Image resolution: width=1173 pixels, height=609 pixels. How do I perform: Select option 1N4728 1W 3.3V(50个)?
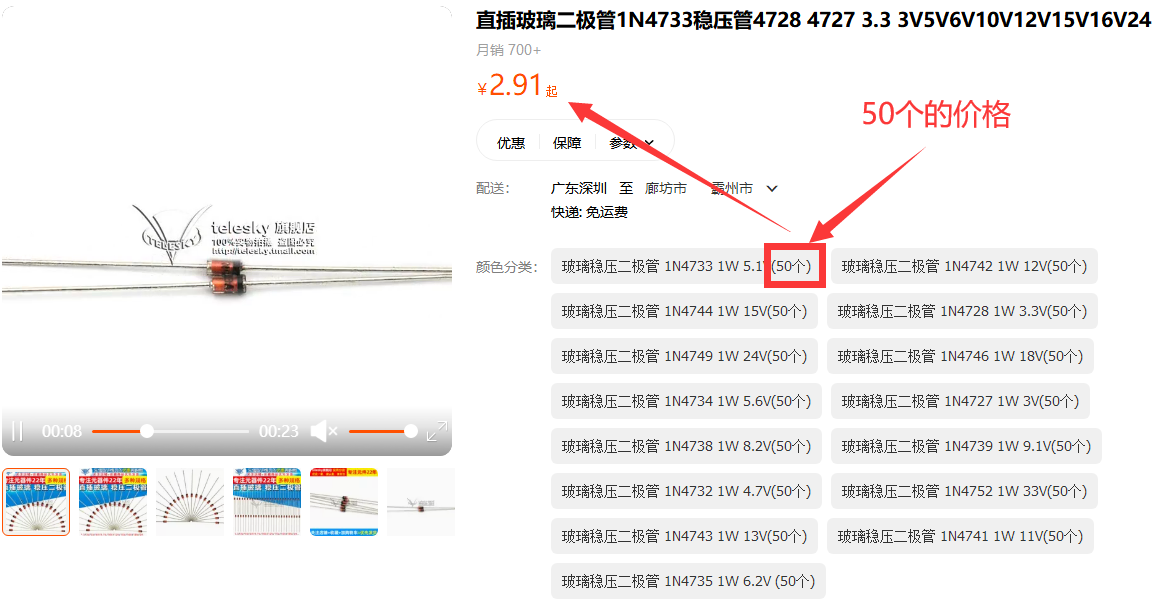pos(962,311)
